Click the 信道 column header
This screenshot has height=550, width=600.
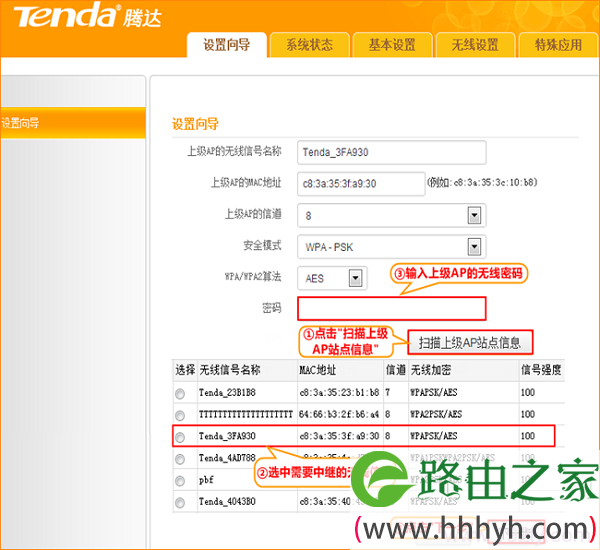pos(395,370)
